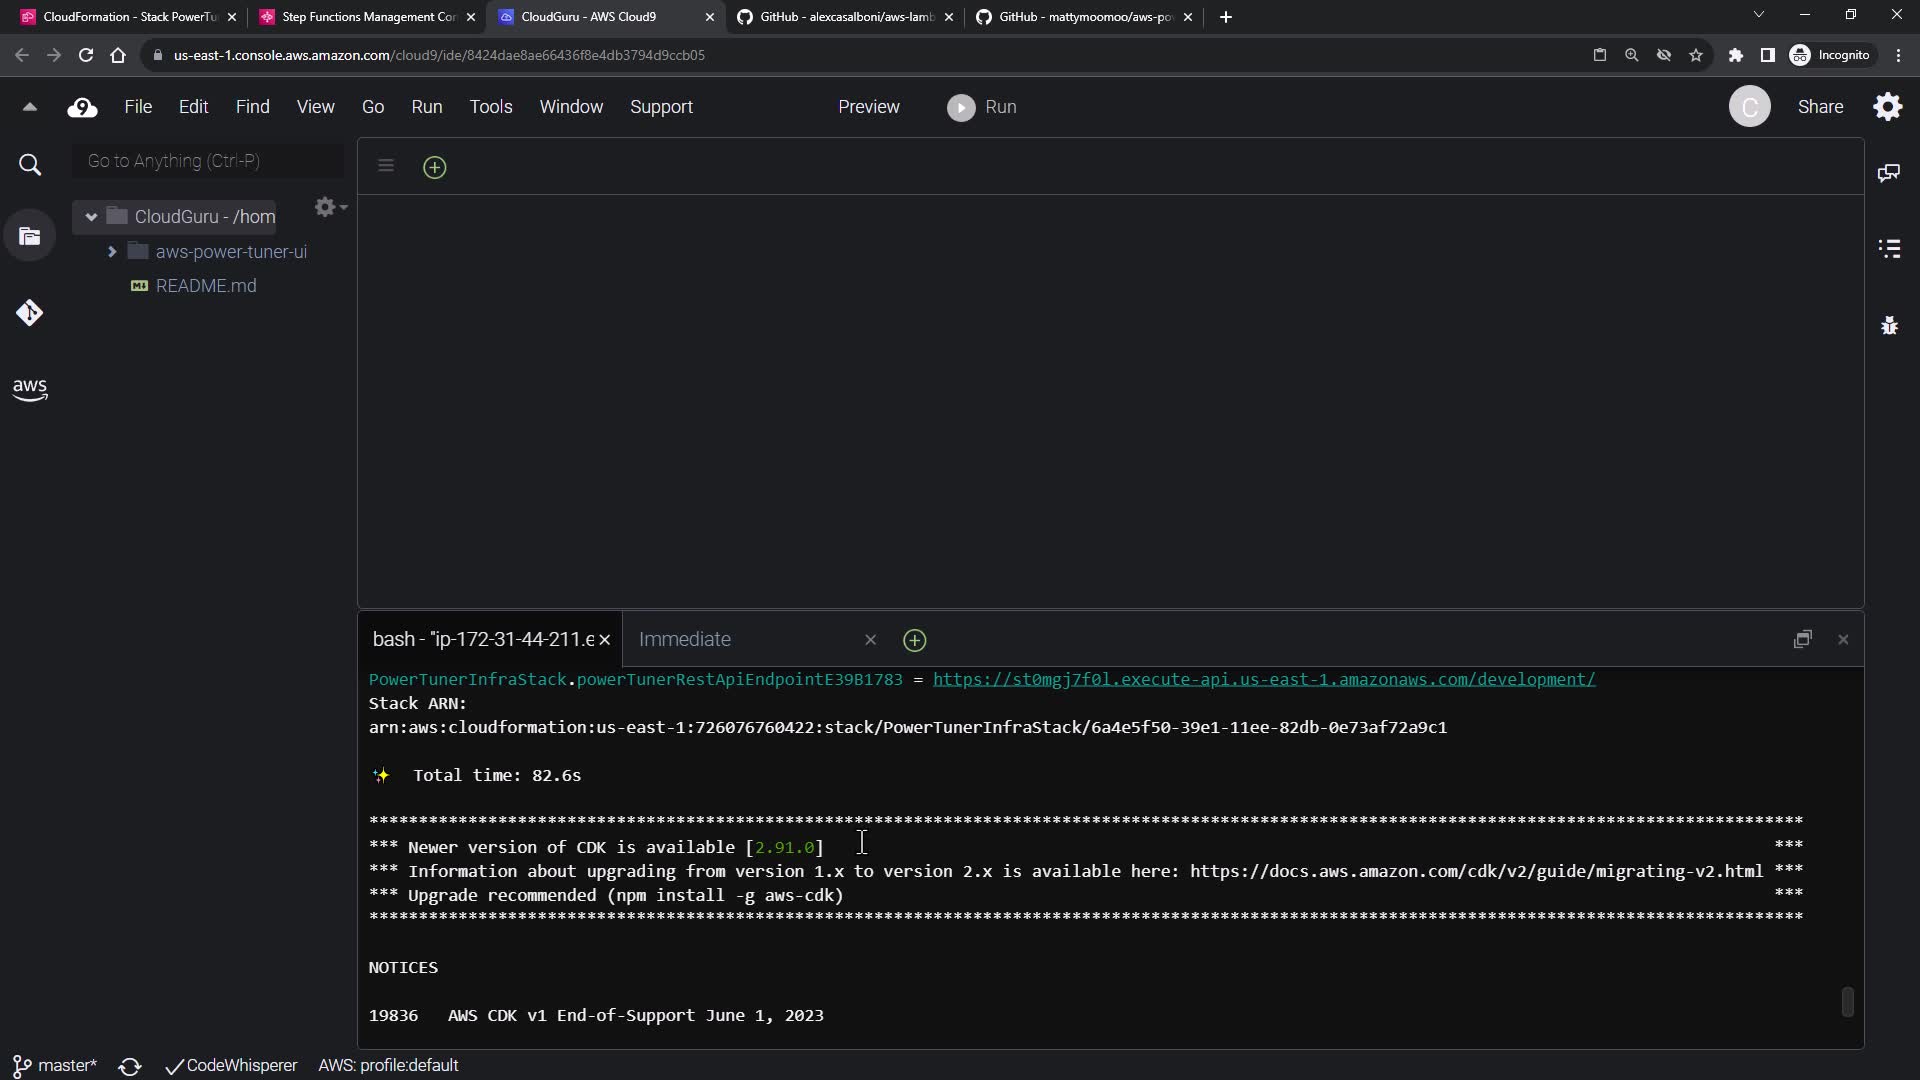
Task: Open the Environment file tree icon
Action: tap(29, 237)
